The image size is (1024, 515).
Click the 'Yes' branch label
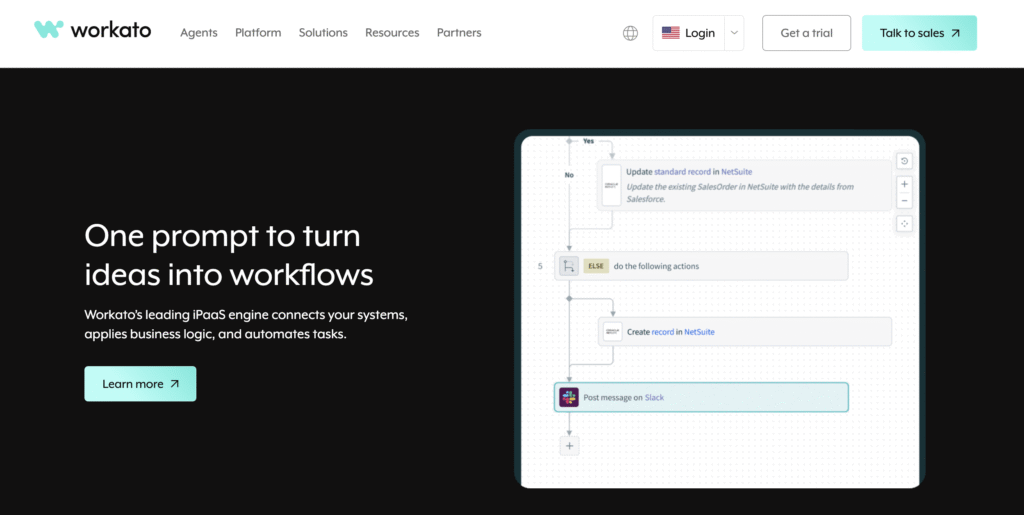(x=588, y=141)
